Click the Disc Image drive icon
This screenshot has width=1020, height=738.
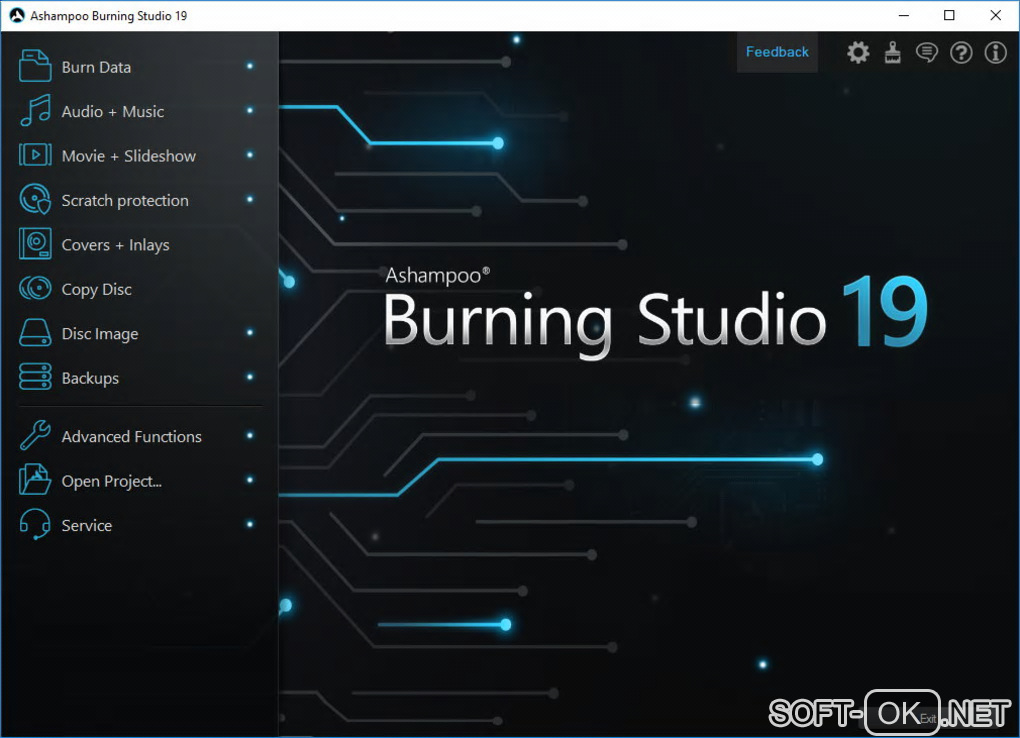(x=35, y=333)
